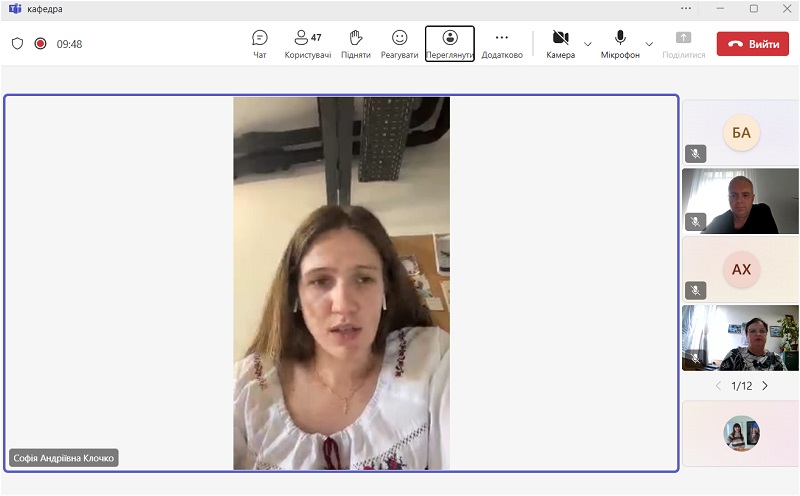800x496 pixels.
Task: Expand the microphone options dropdown arrow
Action: coord(649,44)
